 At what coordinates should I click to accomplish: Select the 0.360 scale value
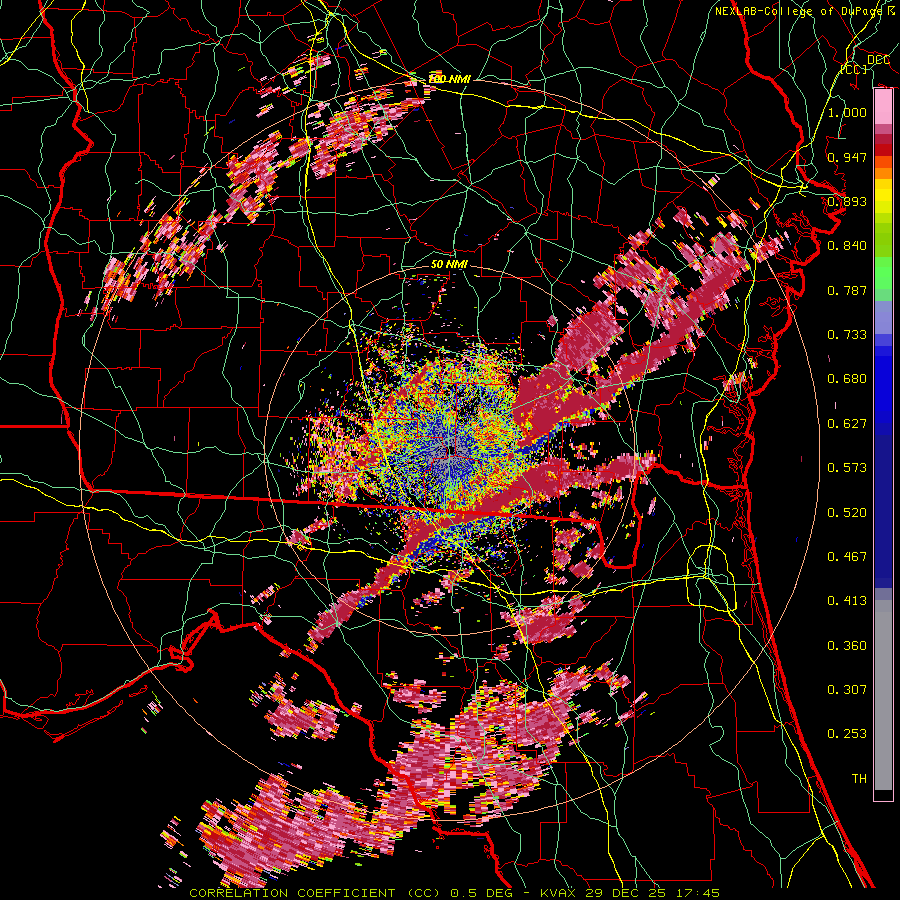pos(847,646)
